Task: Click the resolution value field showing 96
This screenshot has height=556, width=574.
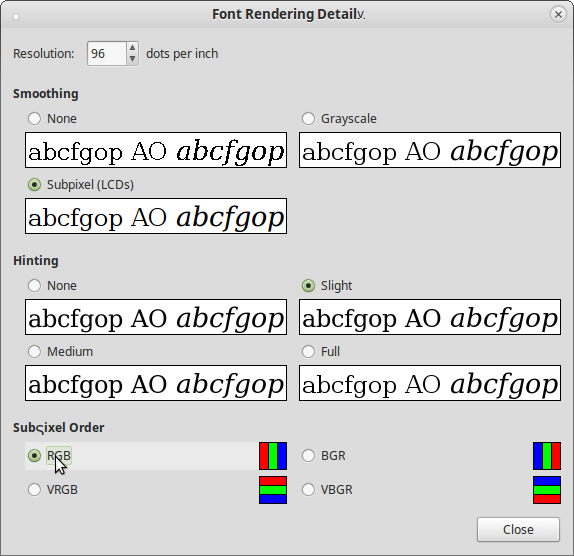Action: point(107,53)
